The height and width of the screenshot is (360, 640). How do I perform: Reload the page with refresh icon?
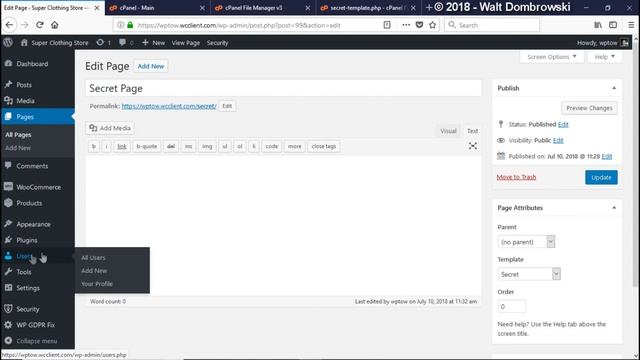40,25
